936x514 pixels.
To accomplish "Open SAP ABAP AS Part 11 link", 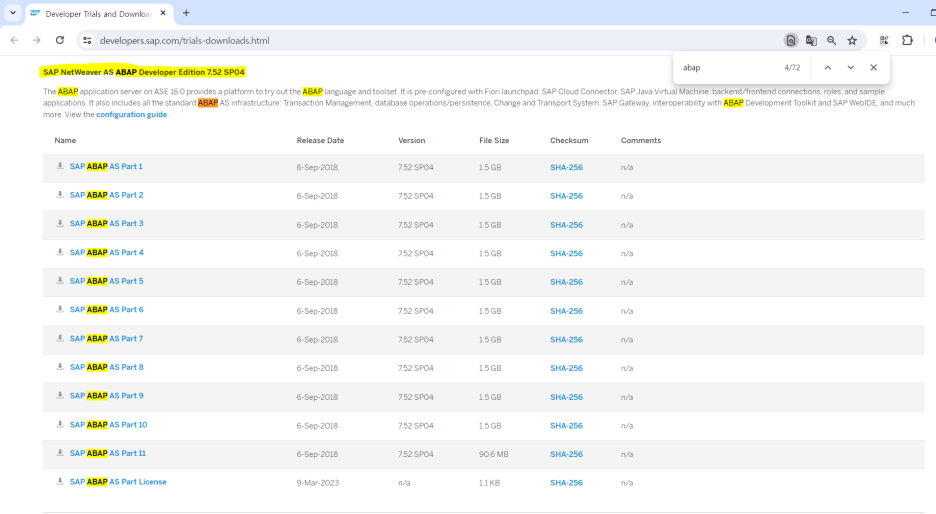I will point(107,454).
